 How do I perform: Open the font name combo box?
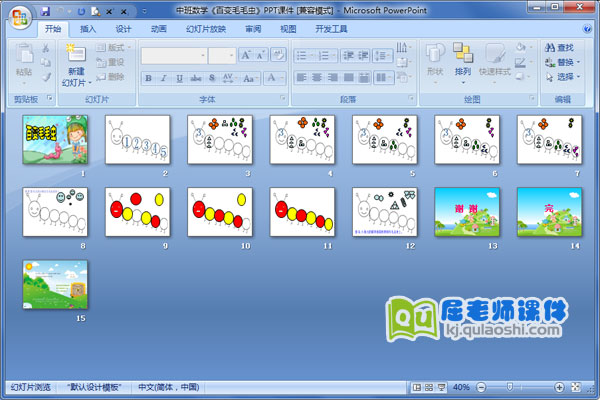coord(174,56)
